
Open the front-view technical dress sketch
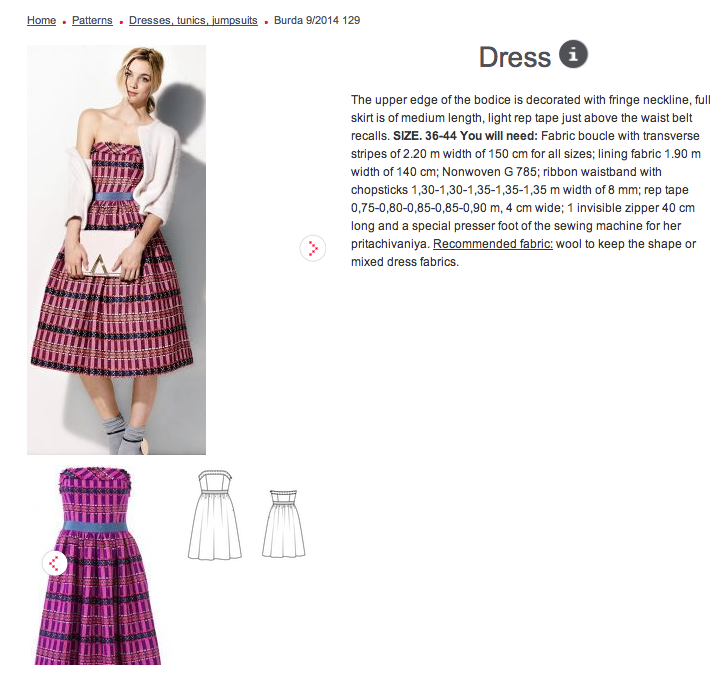click(215, 514)
